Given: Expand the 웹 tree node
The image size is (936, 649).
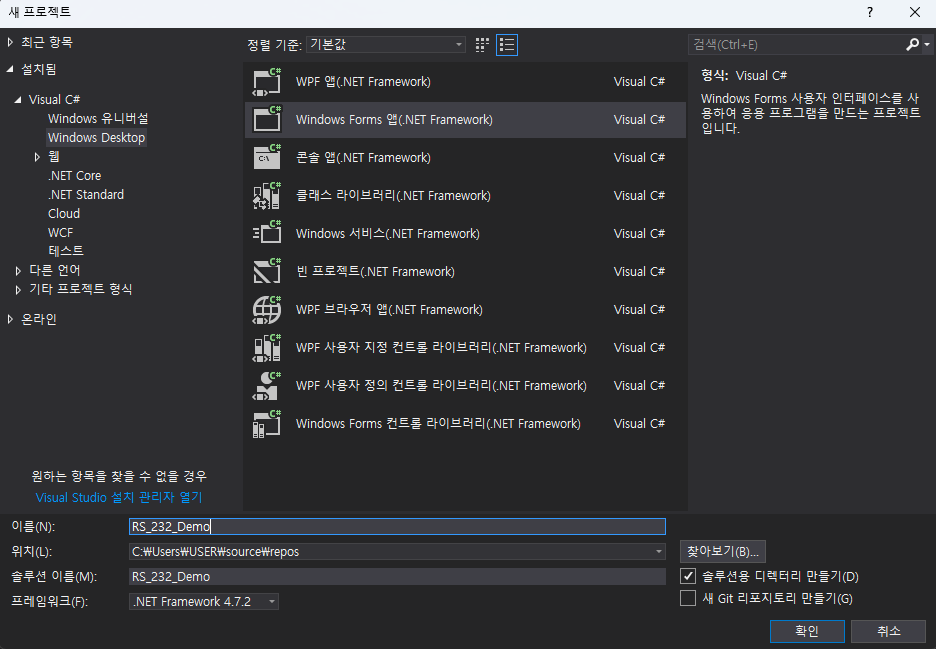Looking at the screenshot, I should pyautogui.click(x=37, y=157).
